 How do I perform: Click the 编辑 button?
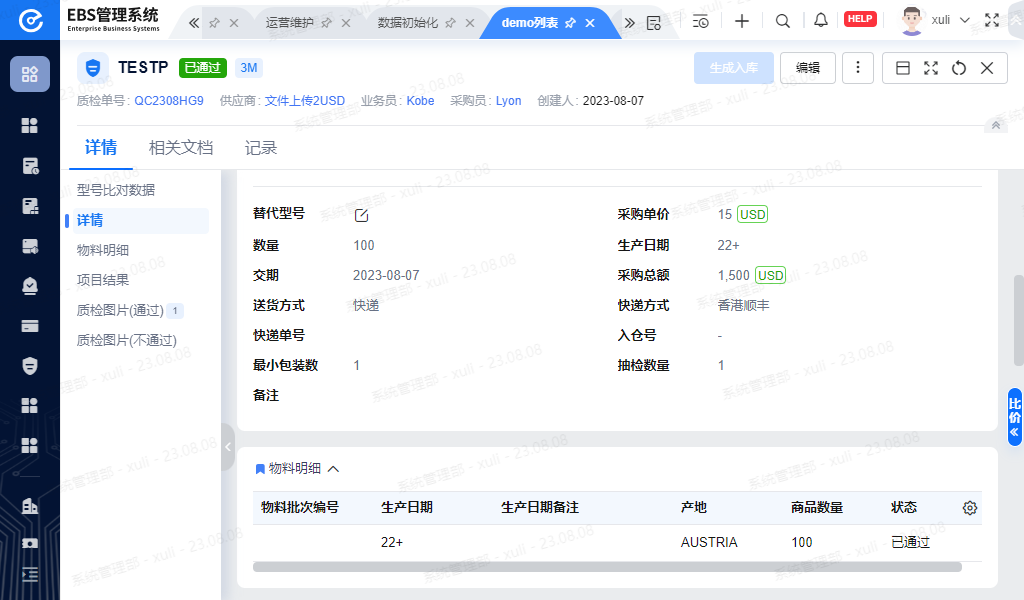click(x=808, y=68)
